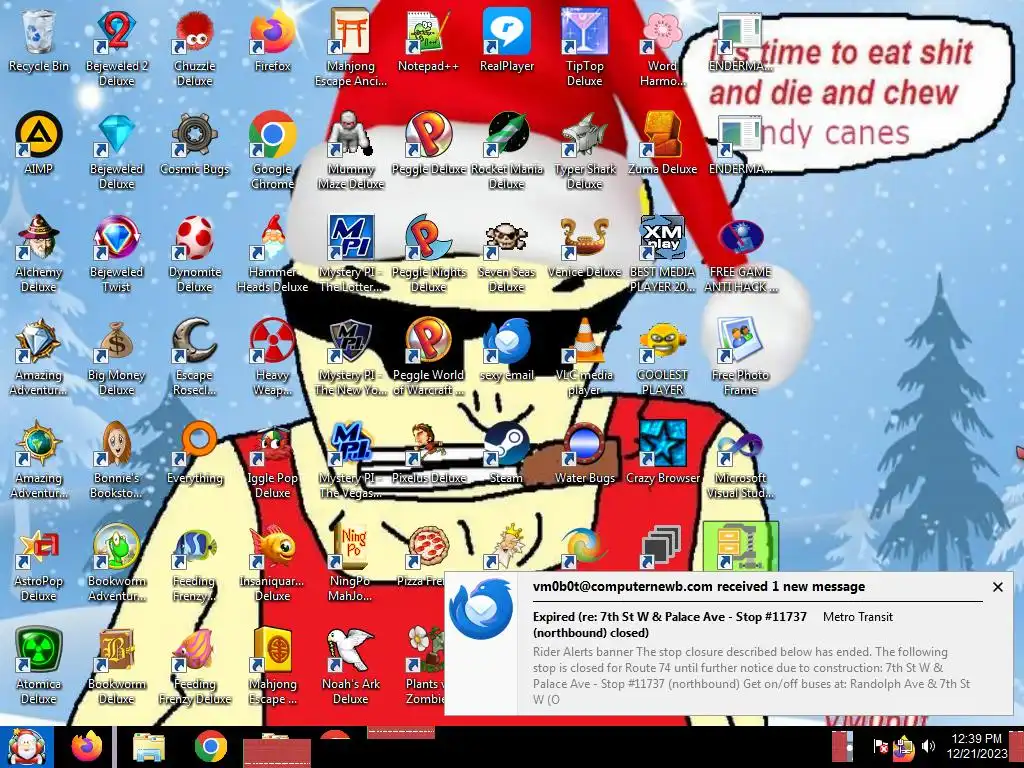Image resolution: width=1024 pixels, height=768 pixels.
Task: Open VLC media player shortcut
Action: [x=584, y=357]
